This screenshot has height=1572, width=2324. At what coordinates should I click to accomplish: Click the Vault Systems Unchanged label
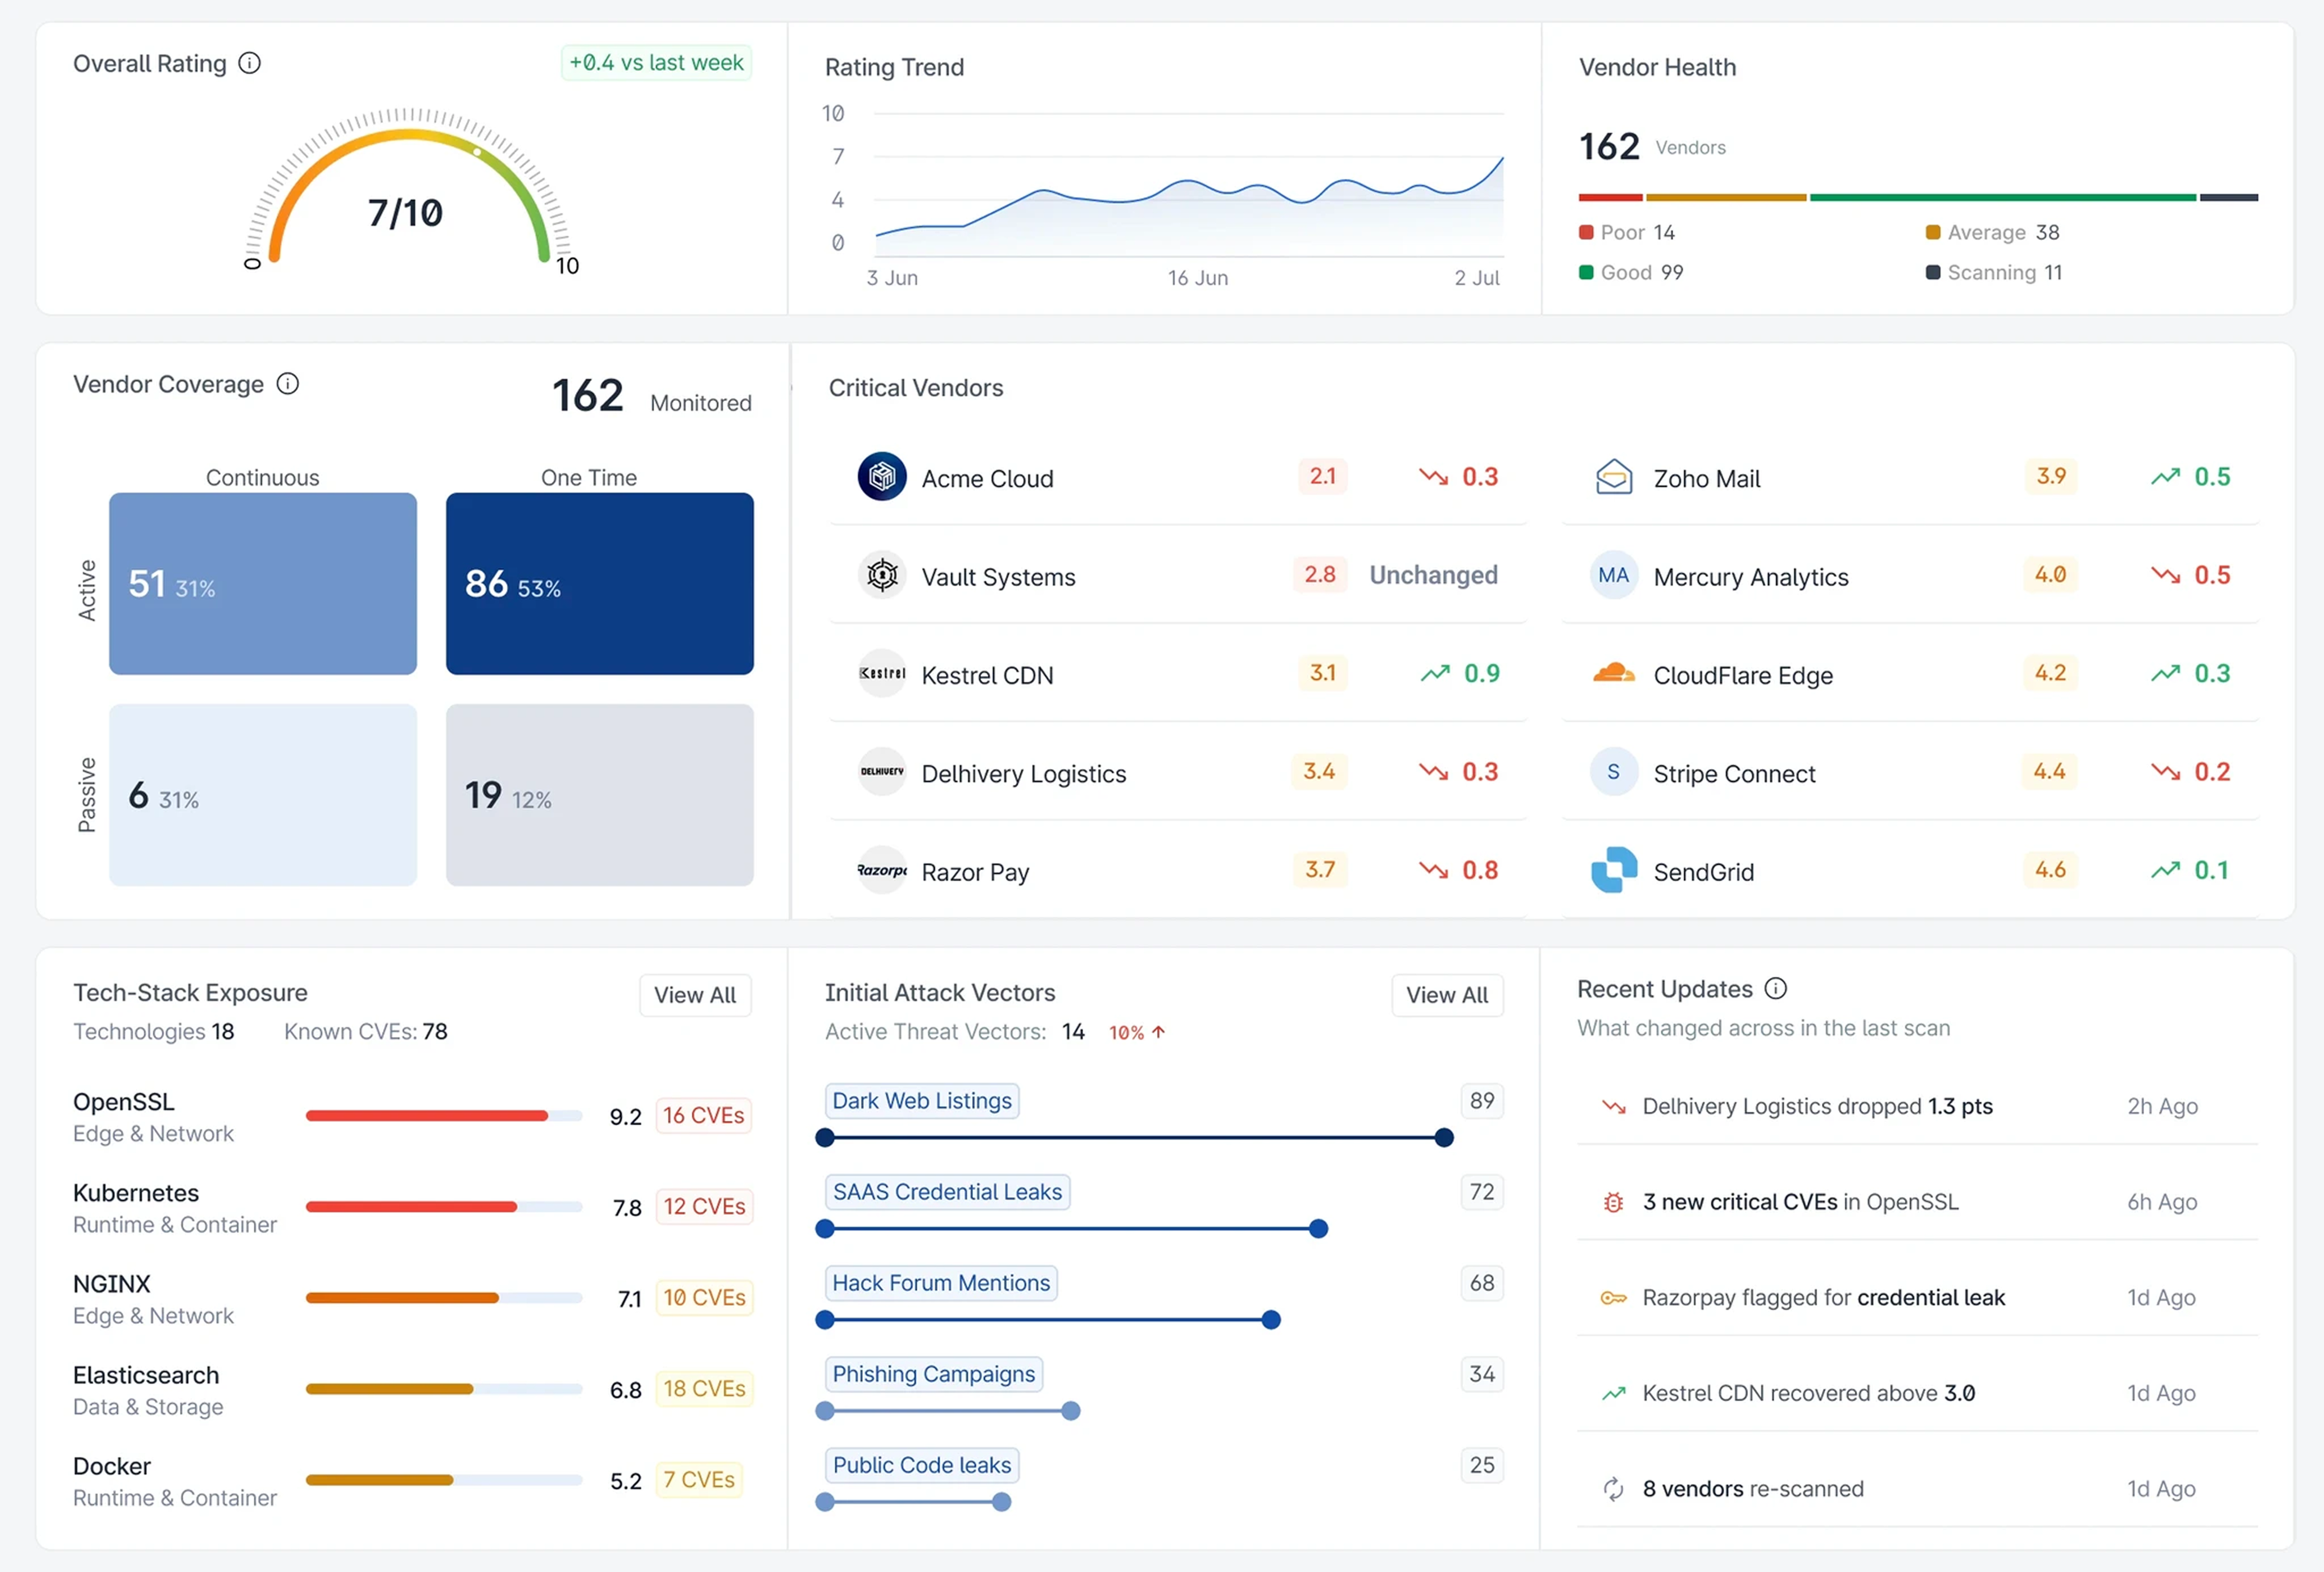[1433, 575]
